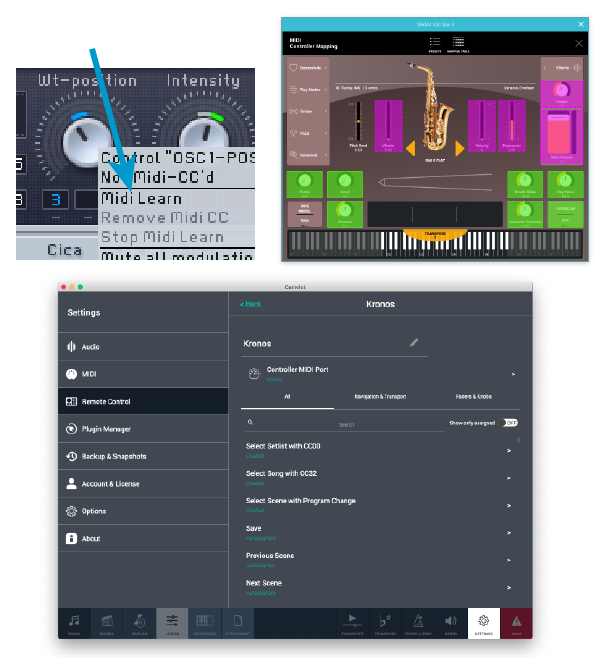This screenshot has width=601, height=658.
Task: Choose Midi Learn in context menu
Action: coord(176,198)
